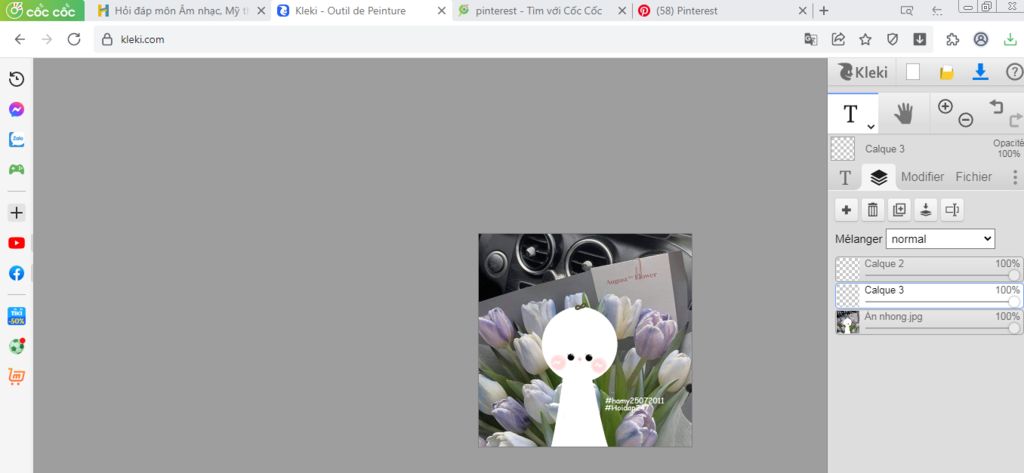Open browser history in the sidebar
The image size is (1024, 473).
pyautogui.click(x=16, y=79)
